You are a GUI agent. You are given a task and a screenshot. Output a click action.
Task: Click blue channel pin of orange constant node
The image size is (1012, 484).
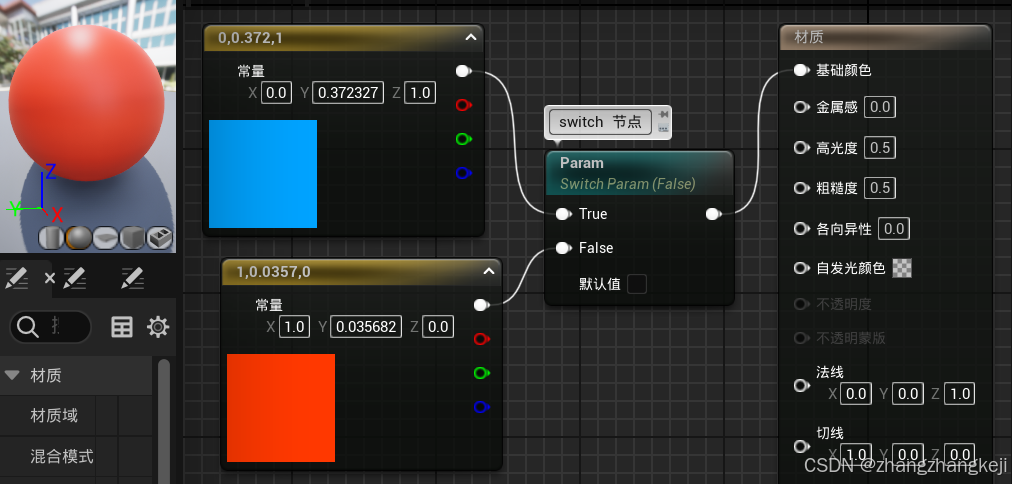click(x=481, y=407)
